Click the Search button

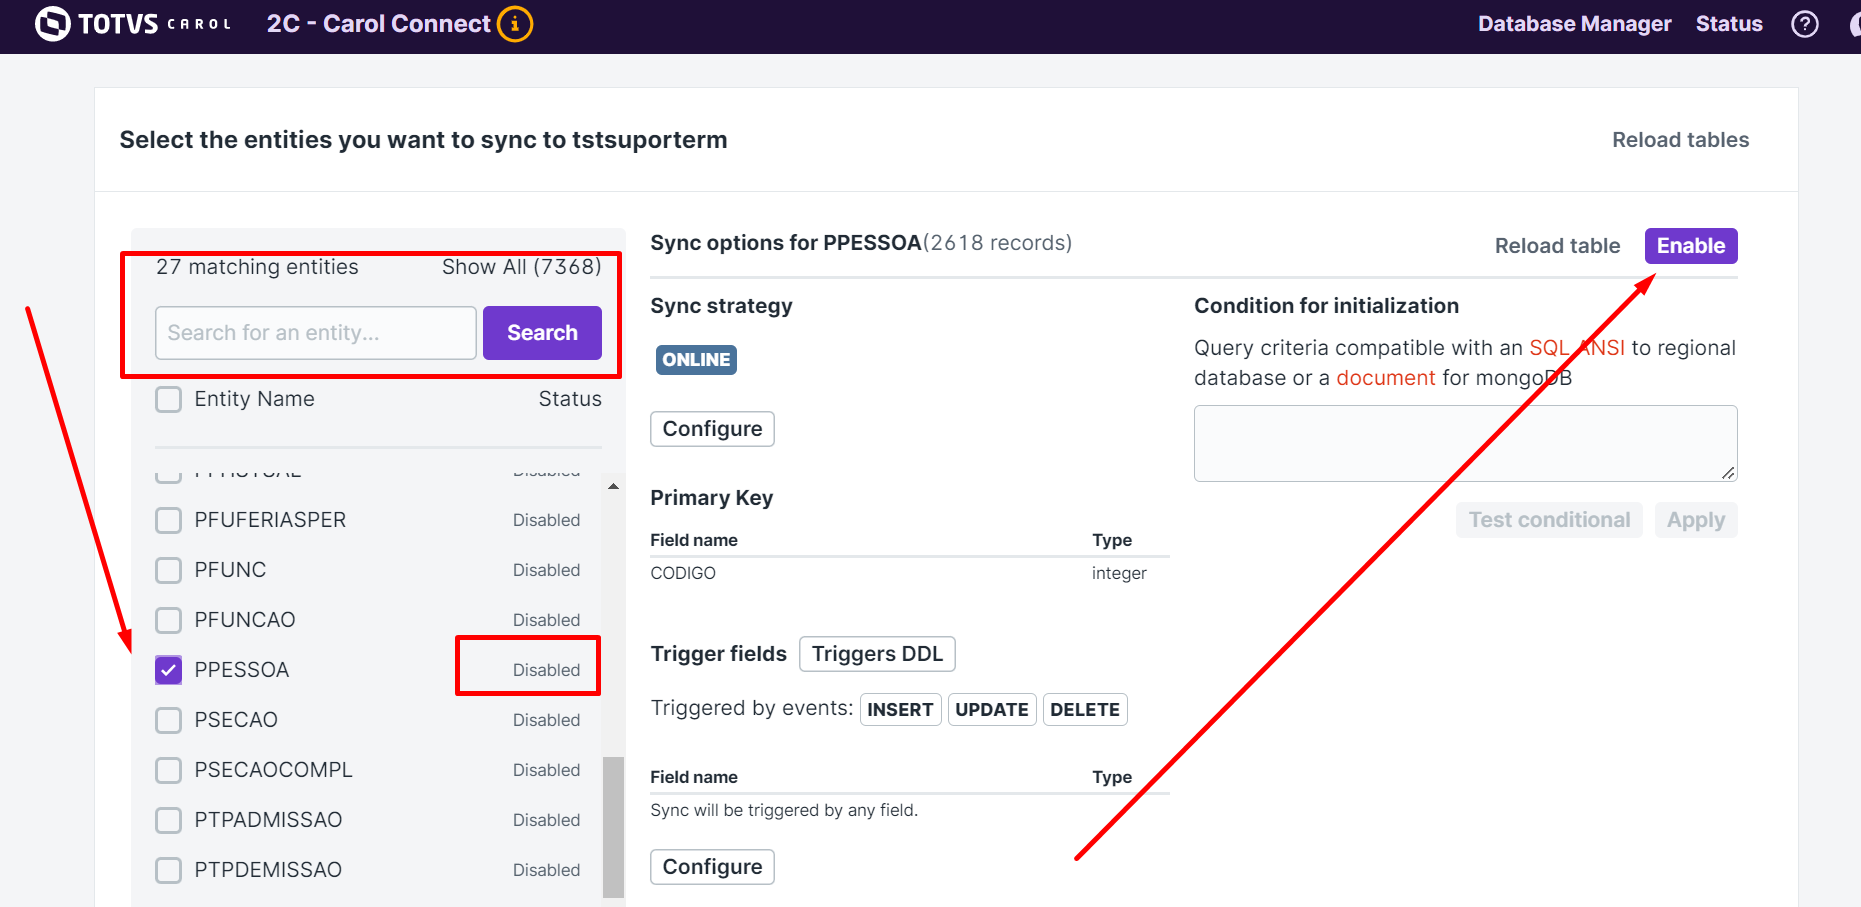tap(541, 333)
